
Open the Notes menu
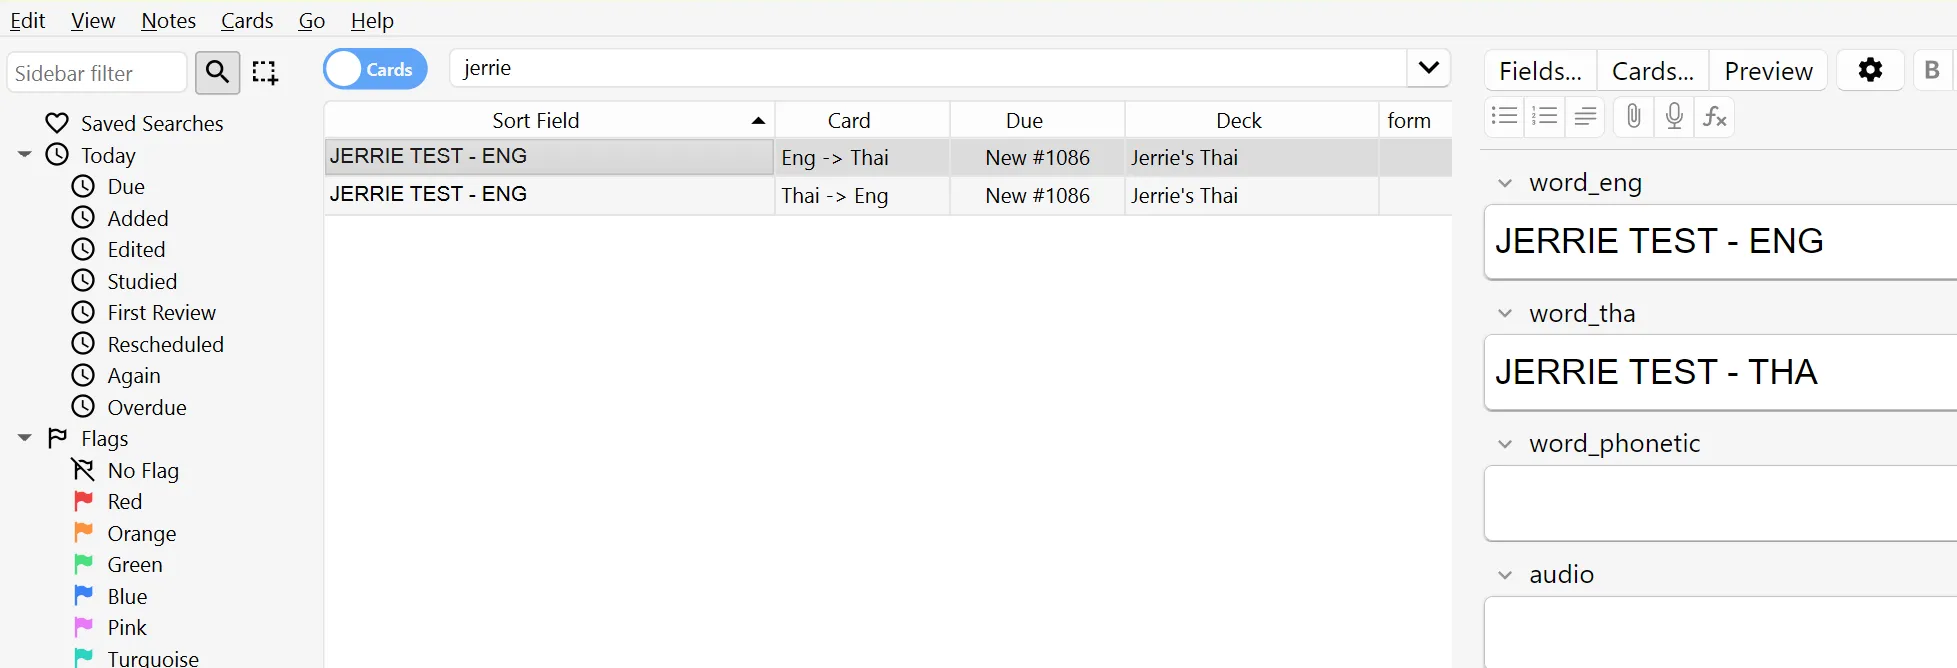[x=168, y=20]
